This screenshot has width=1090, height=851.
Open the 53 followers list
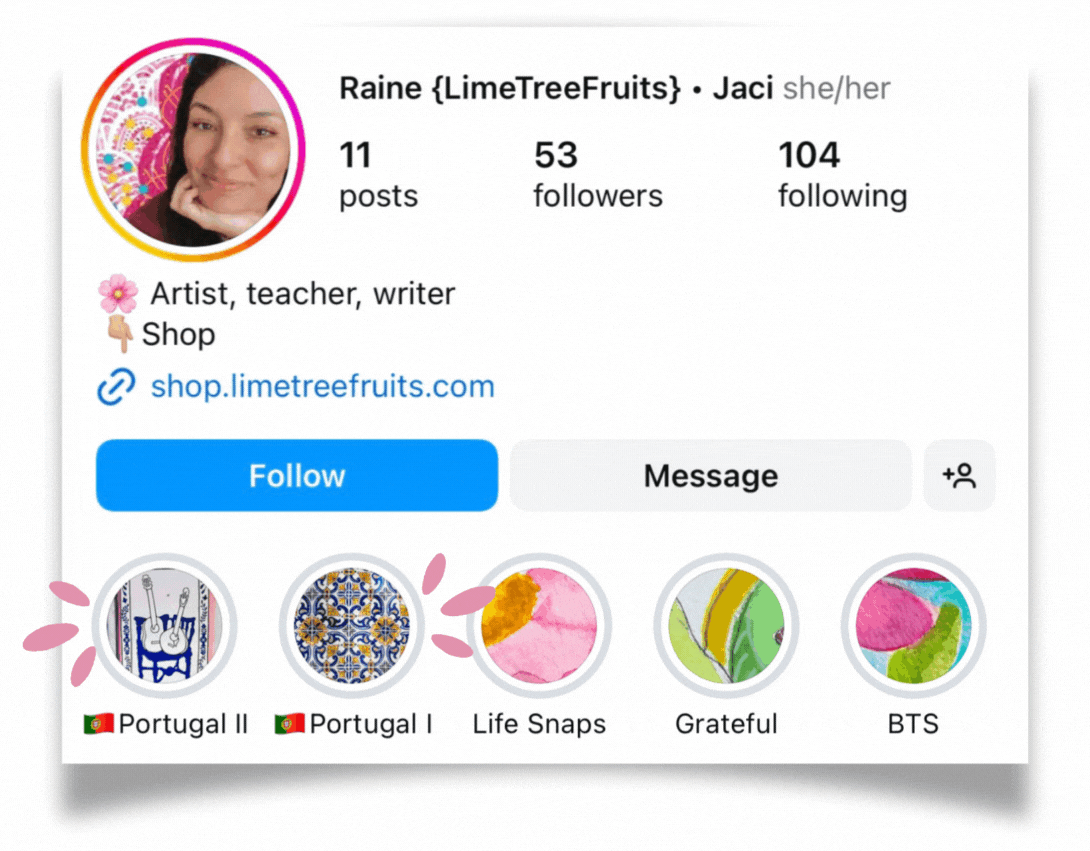(598, 175)
